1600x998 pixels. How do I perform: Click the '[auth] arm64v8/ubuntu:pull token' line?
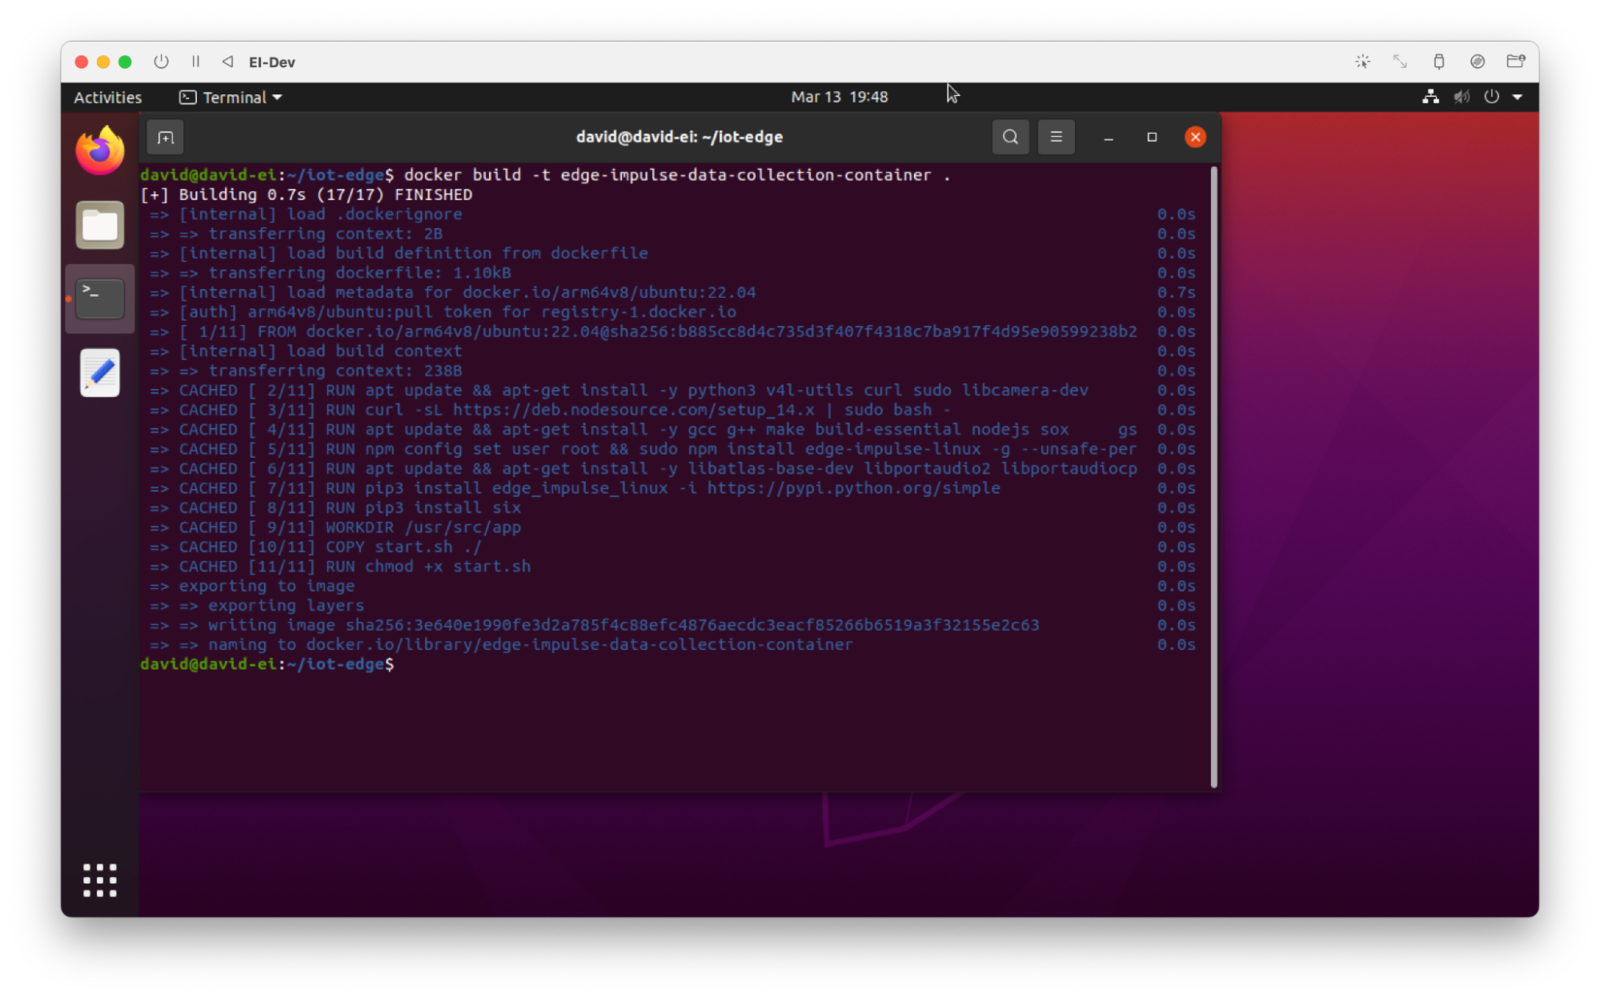[x=443, y=312]
